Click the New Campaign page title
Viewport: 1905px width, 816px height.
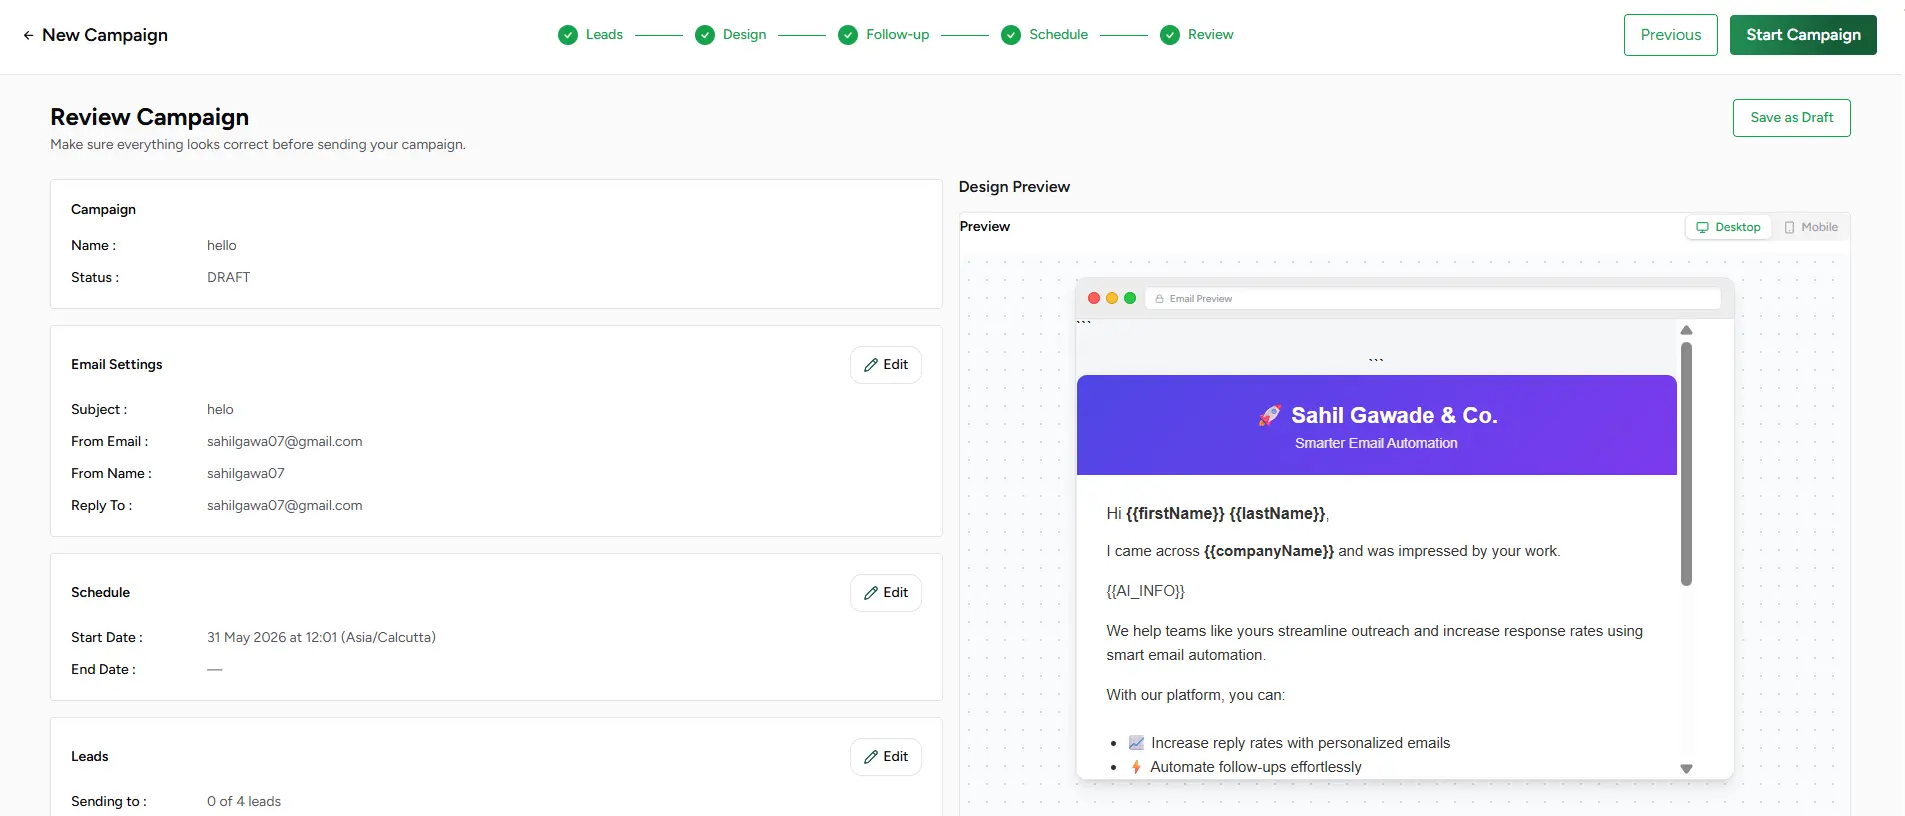(x=105, y=35)
